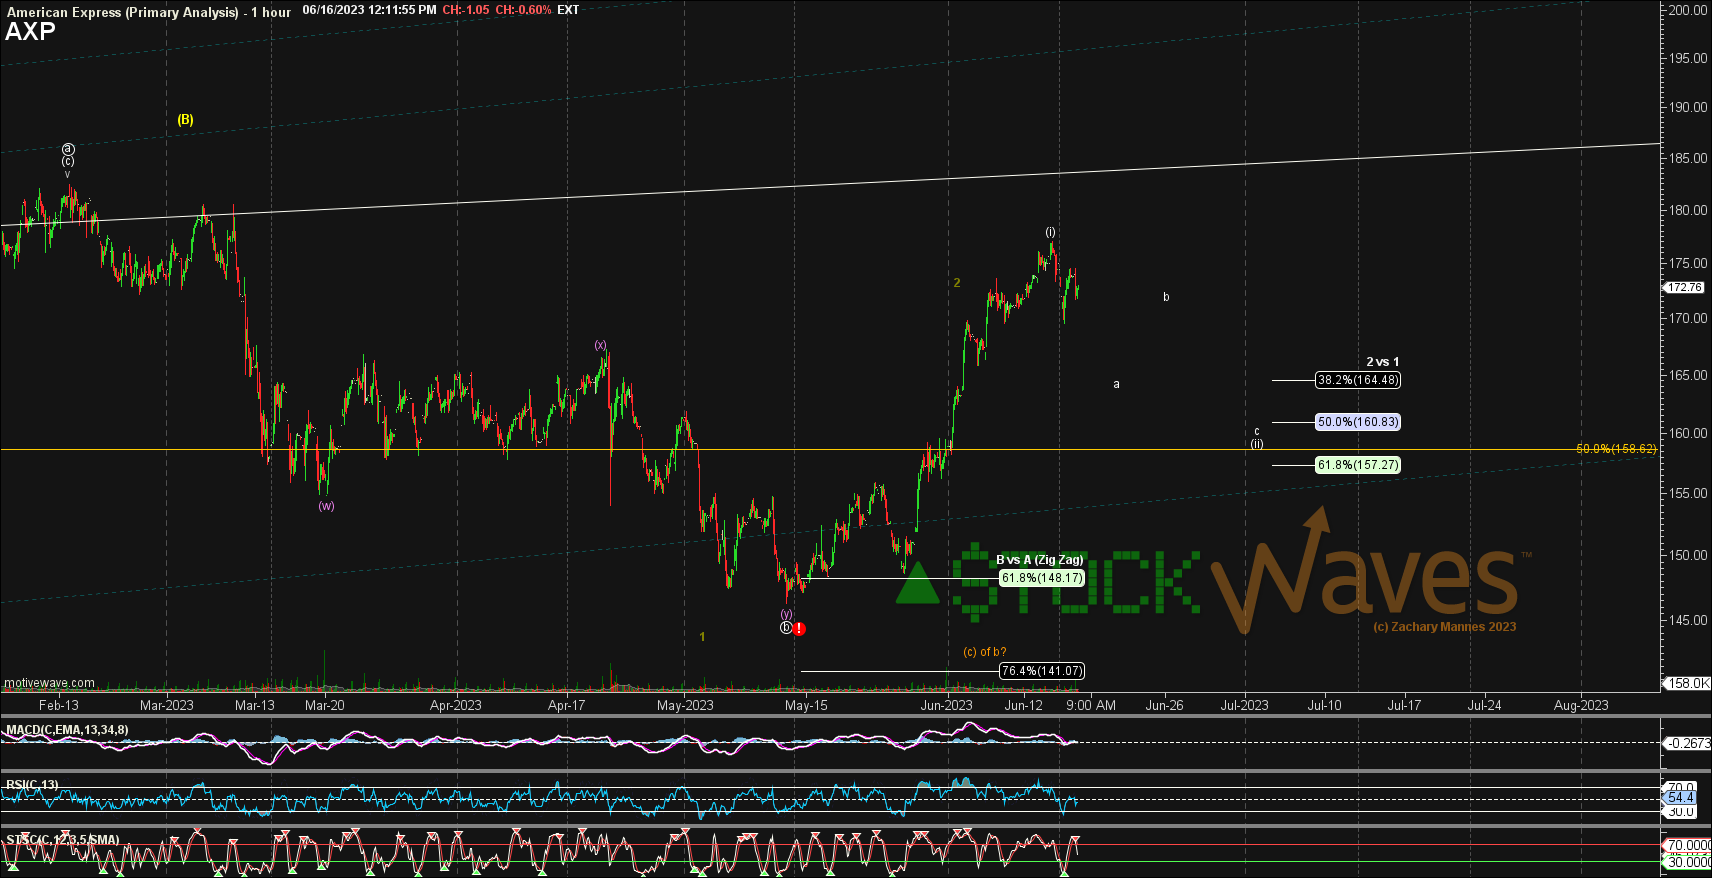Image resolution: width=1712 pixels, height=878 pixels.
Task: Click the Apr-2023 date axis label
Action: tap(456, 705)
